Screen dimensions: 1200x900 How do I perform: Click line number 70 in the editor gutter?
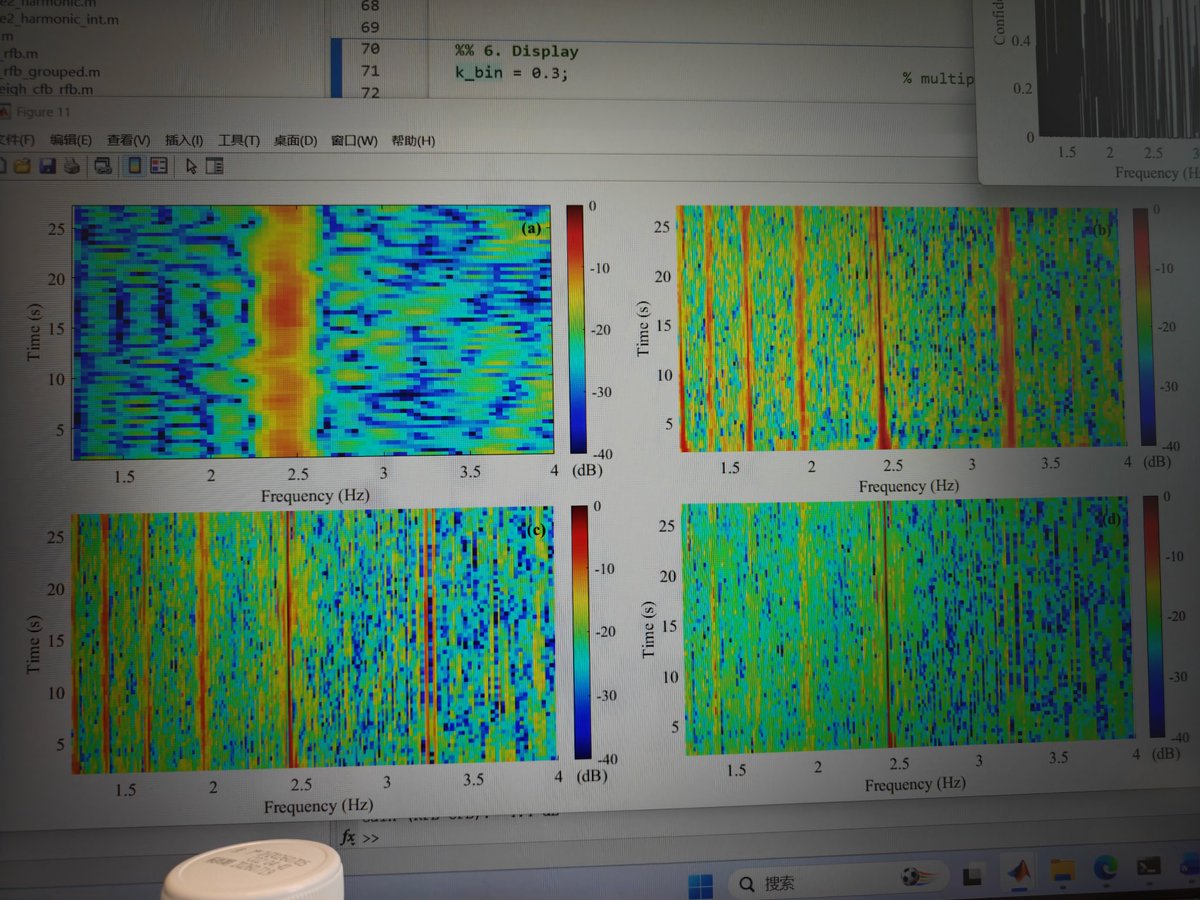point(369,49)
